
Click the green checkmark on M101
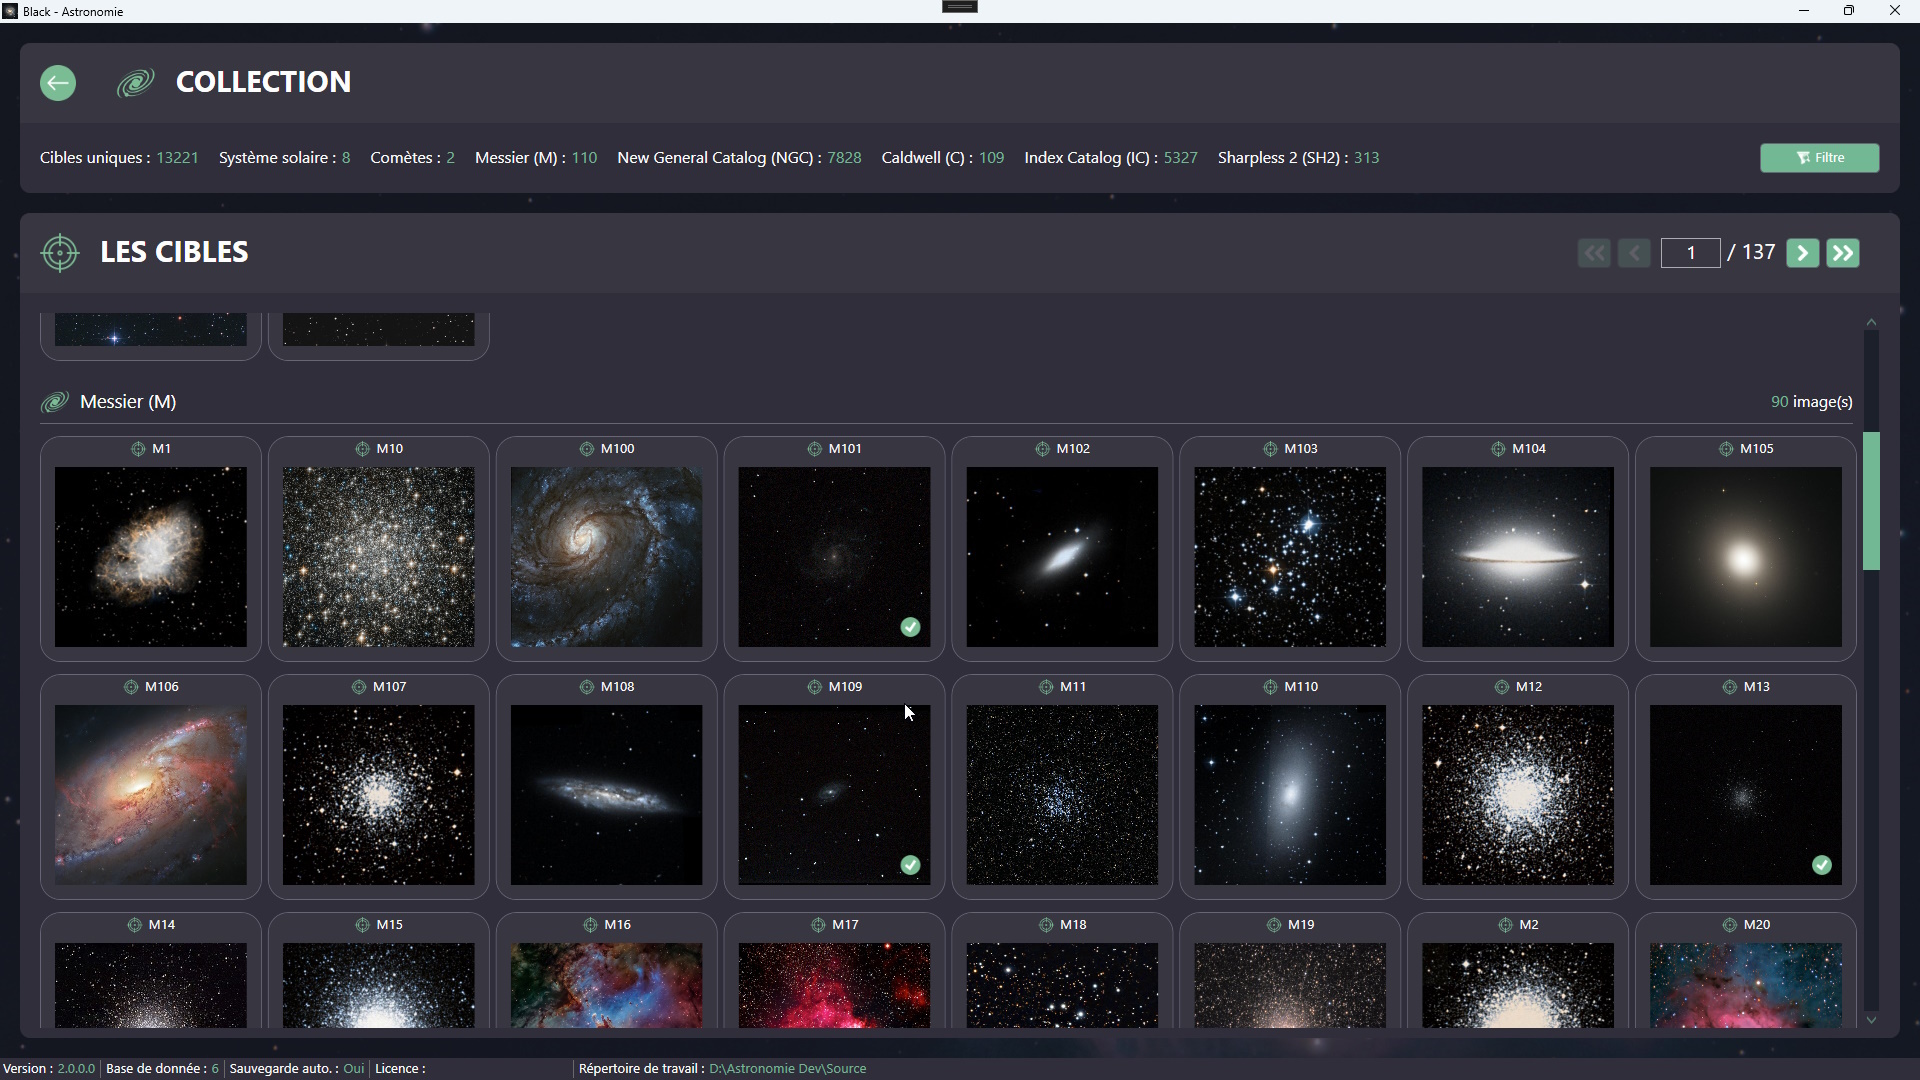(x=910, y=627)
